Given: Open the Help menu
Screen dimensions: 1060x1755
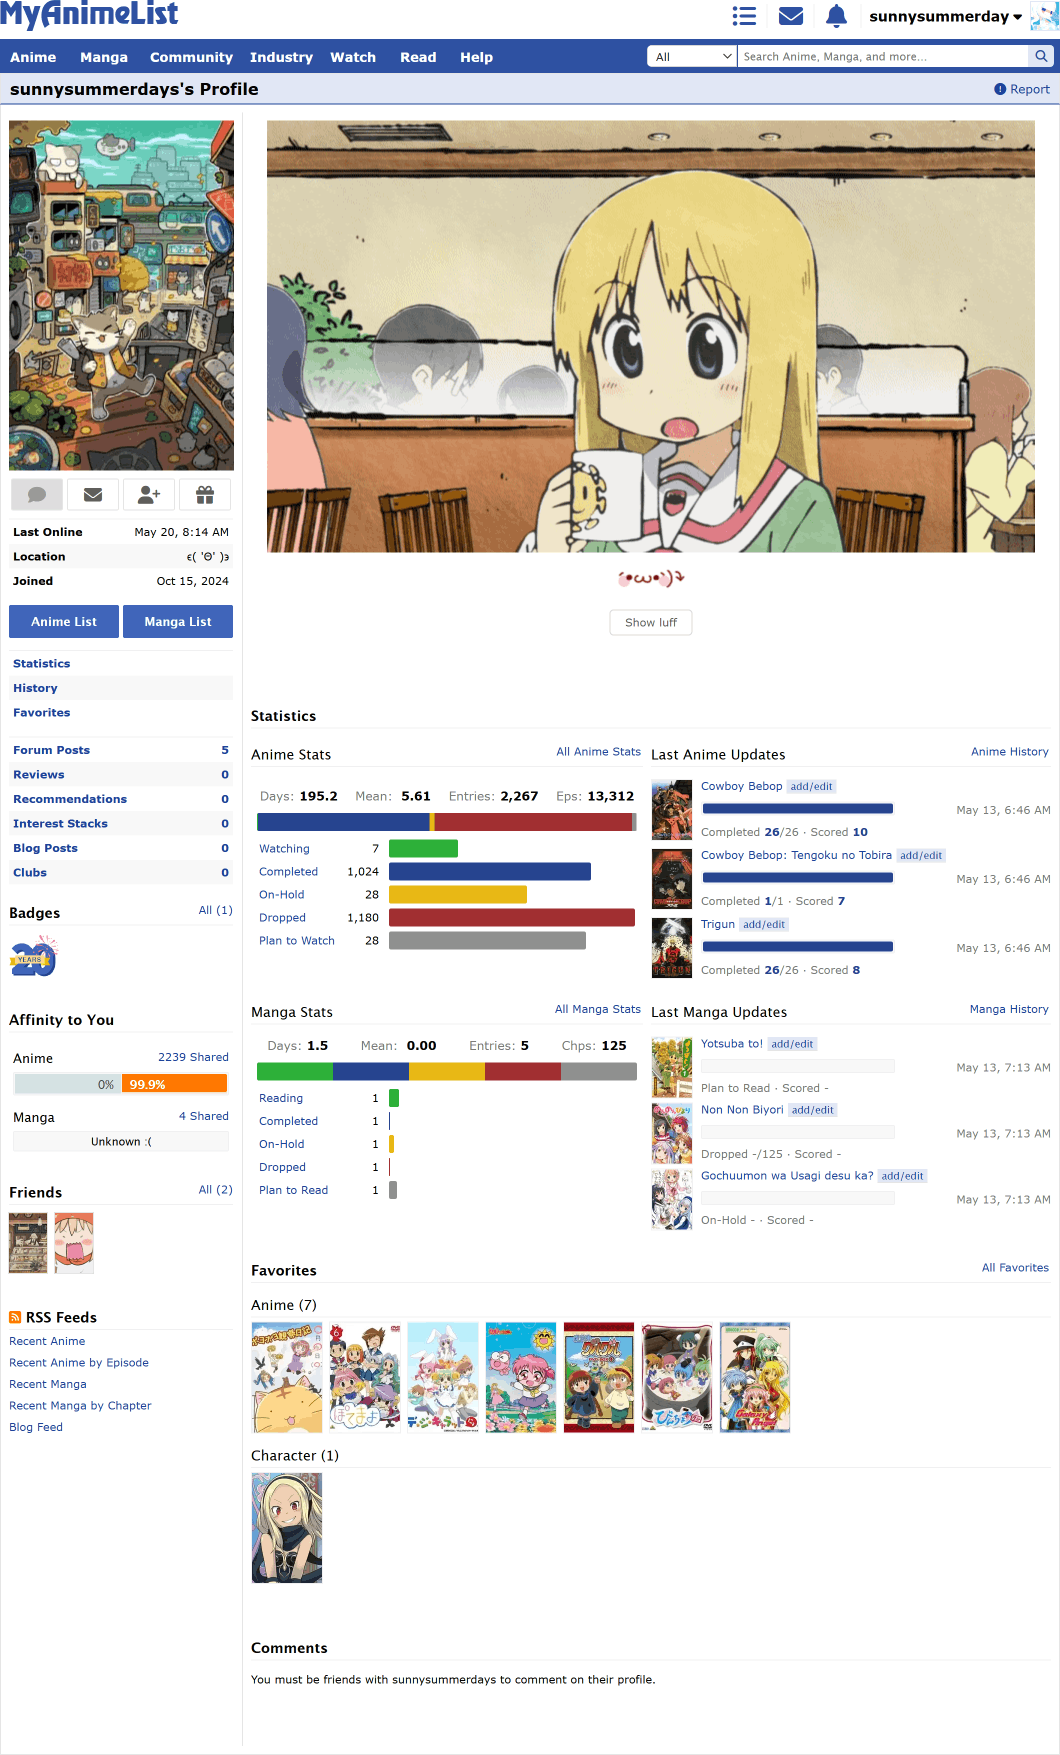Looking at the screenshot, I should [476, 57].
